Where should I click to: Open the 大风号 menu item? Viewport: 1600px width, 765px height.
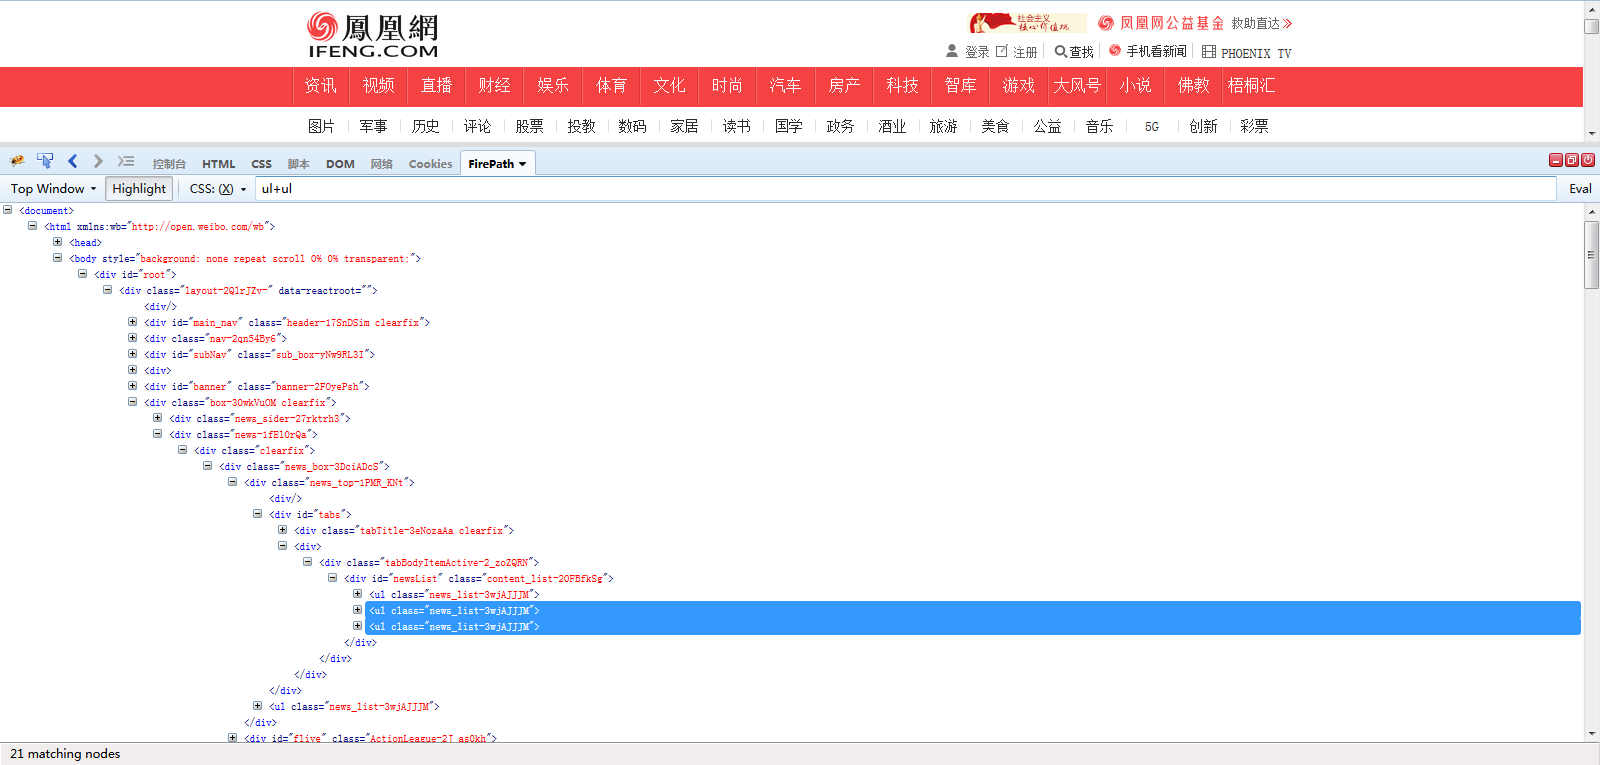[1077, 86]
